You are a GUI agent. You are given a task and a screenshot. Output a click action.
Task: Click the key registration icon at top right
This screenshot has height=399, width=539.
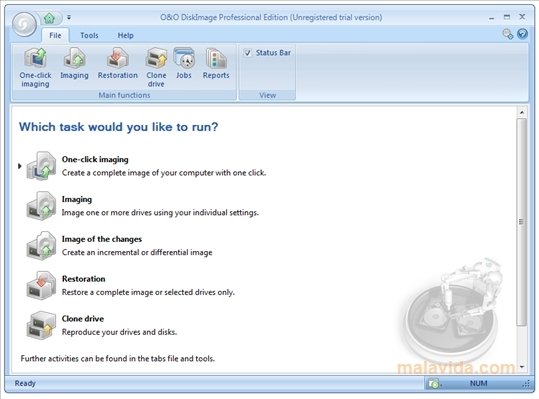507,34
